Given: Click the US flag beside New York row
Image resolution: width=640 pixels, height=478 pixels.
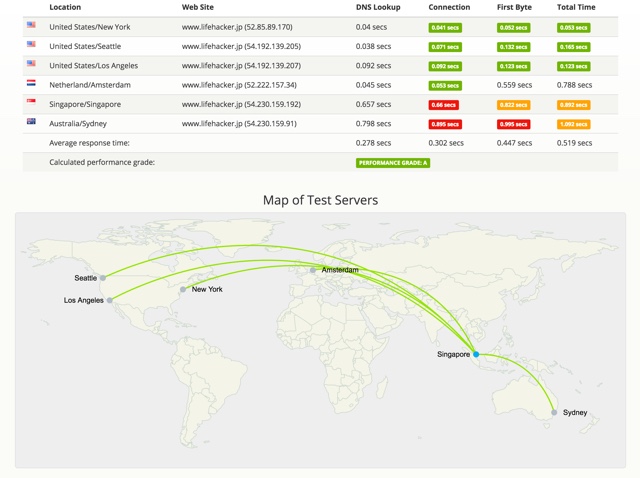Looking at the screenshot, I should click(31, 27).
